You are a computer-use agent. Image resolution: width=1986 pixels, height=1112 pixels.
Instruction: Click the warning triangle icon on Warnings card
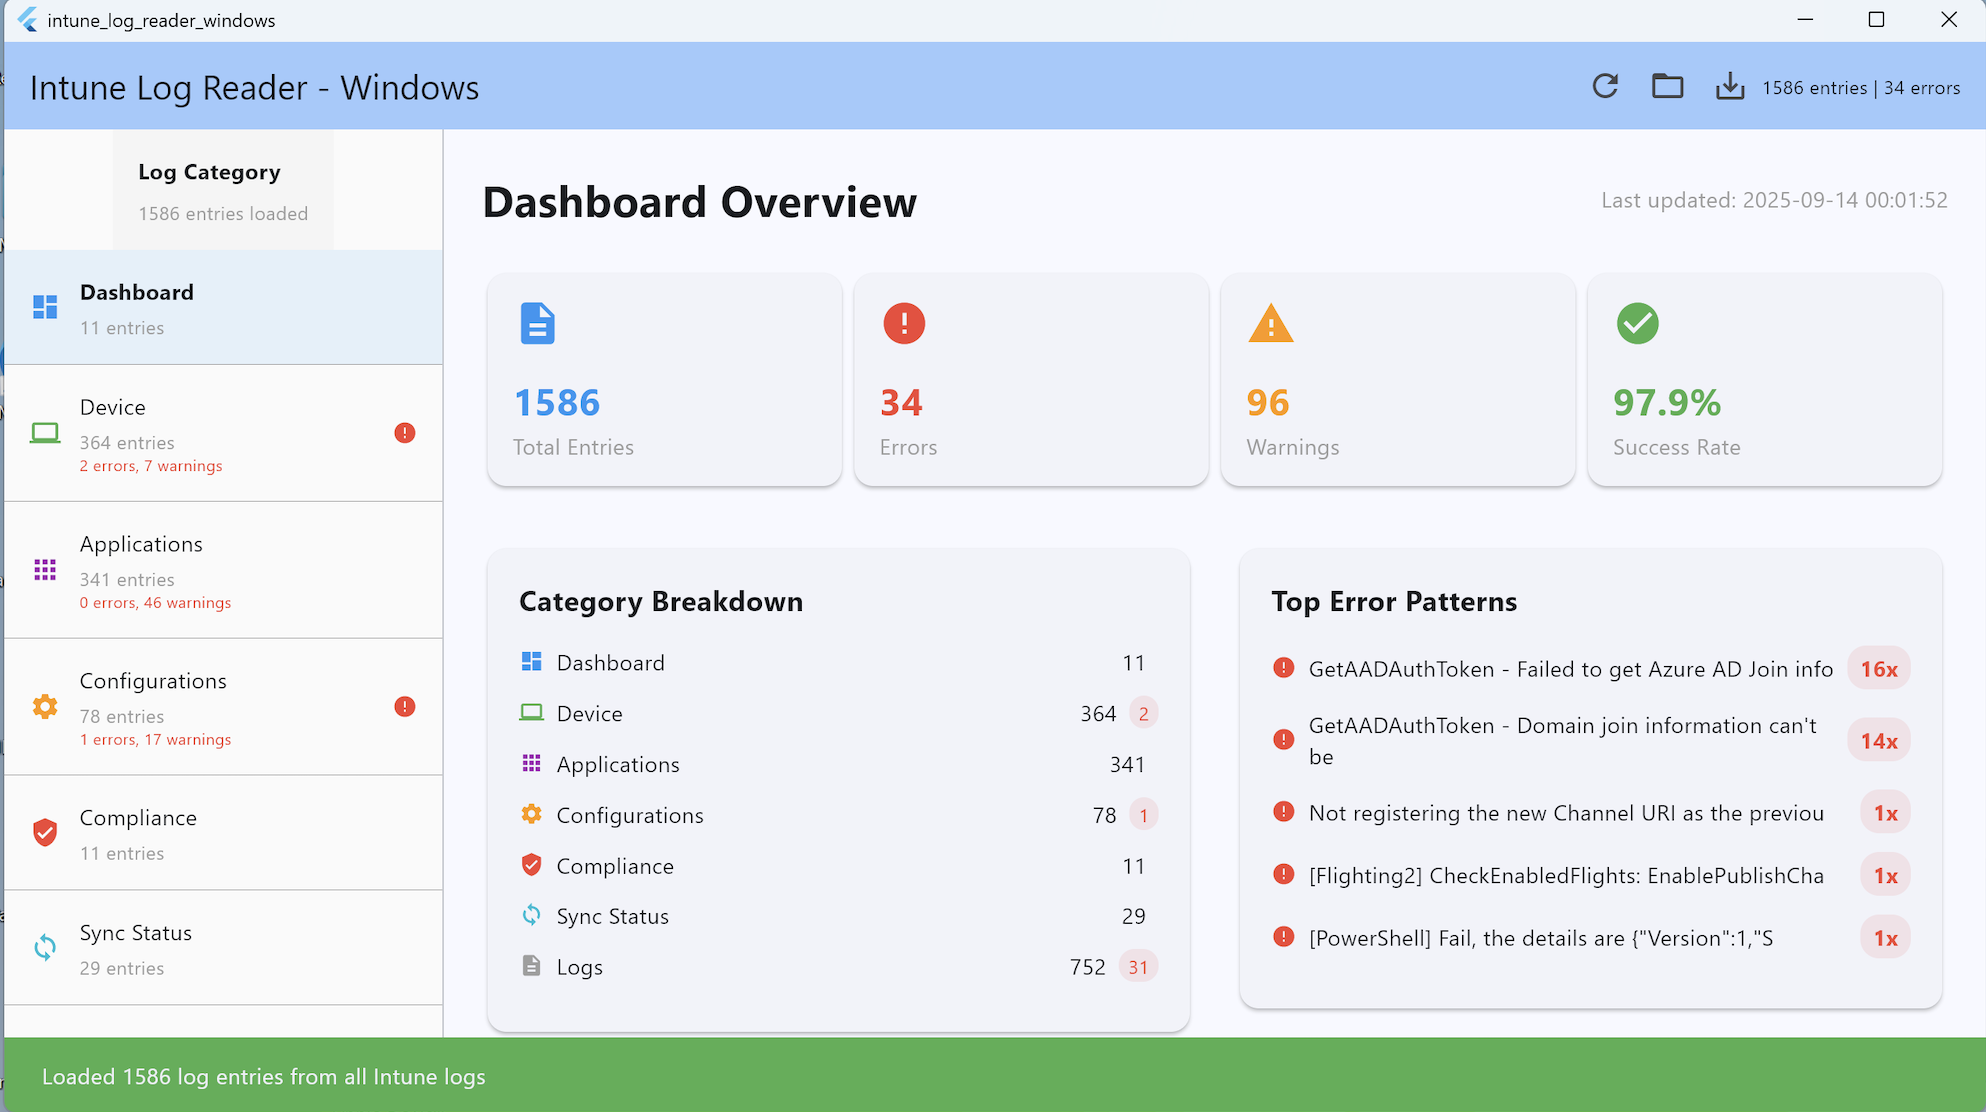click(1270, 323)
